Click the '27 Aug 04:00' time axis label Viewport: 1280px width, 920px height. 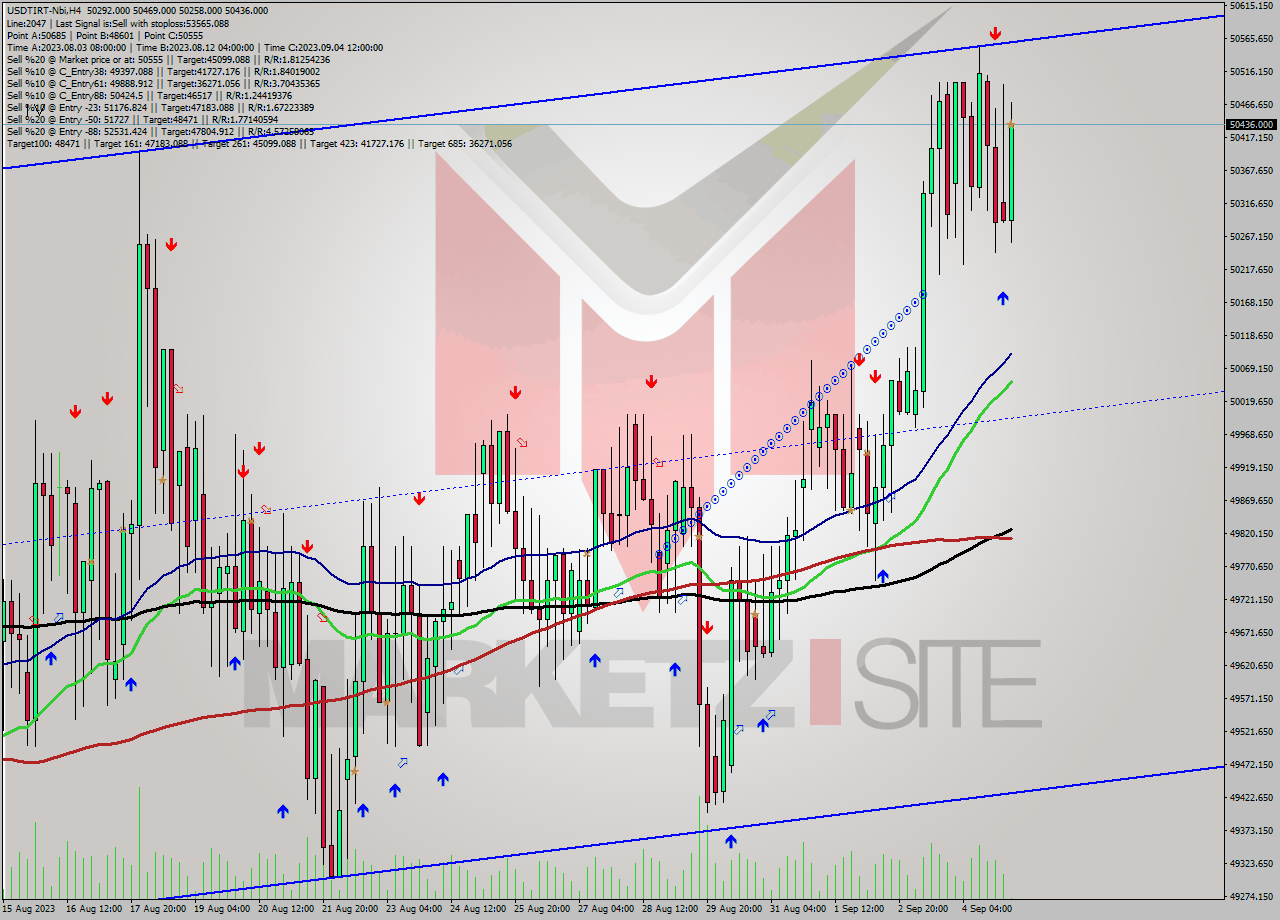pyautogui.click(x=606, y=909)
